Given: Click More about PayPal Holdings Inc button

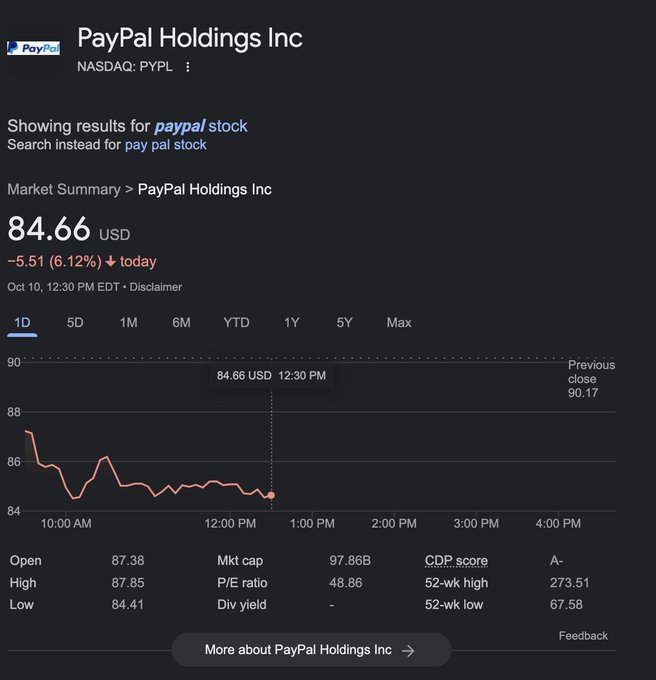Looking at the screenshot, I should [311, 650].
